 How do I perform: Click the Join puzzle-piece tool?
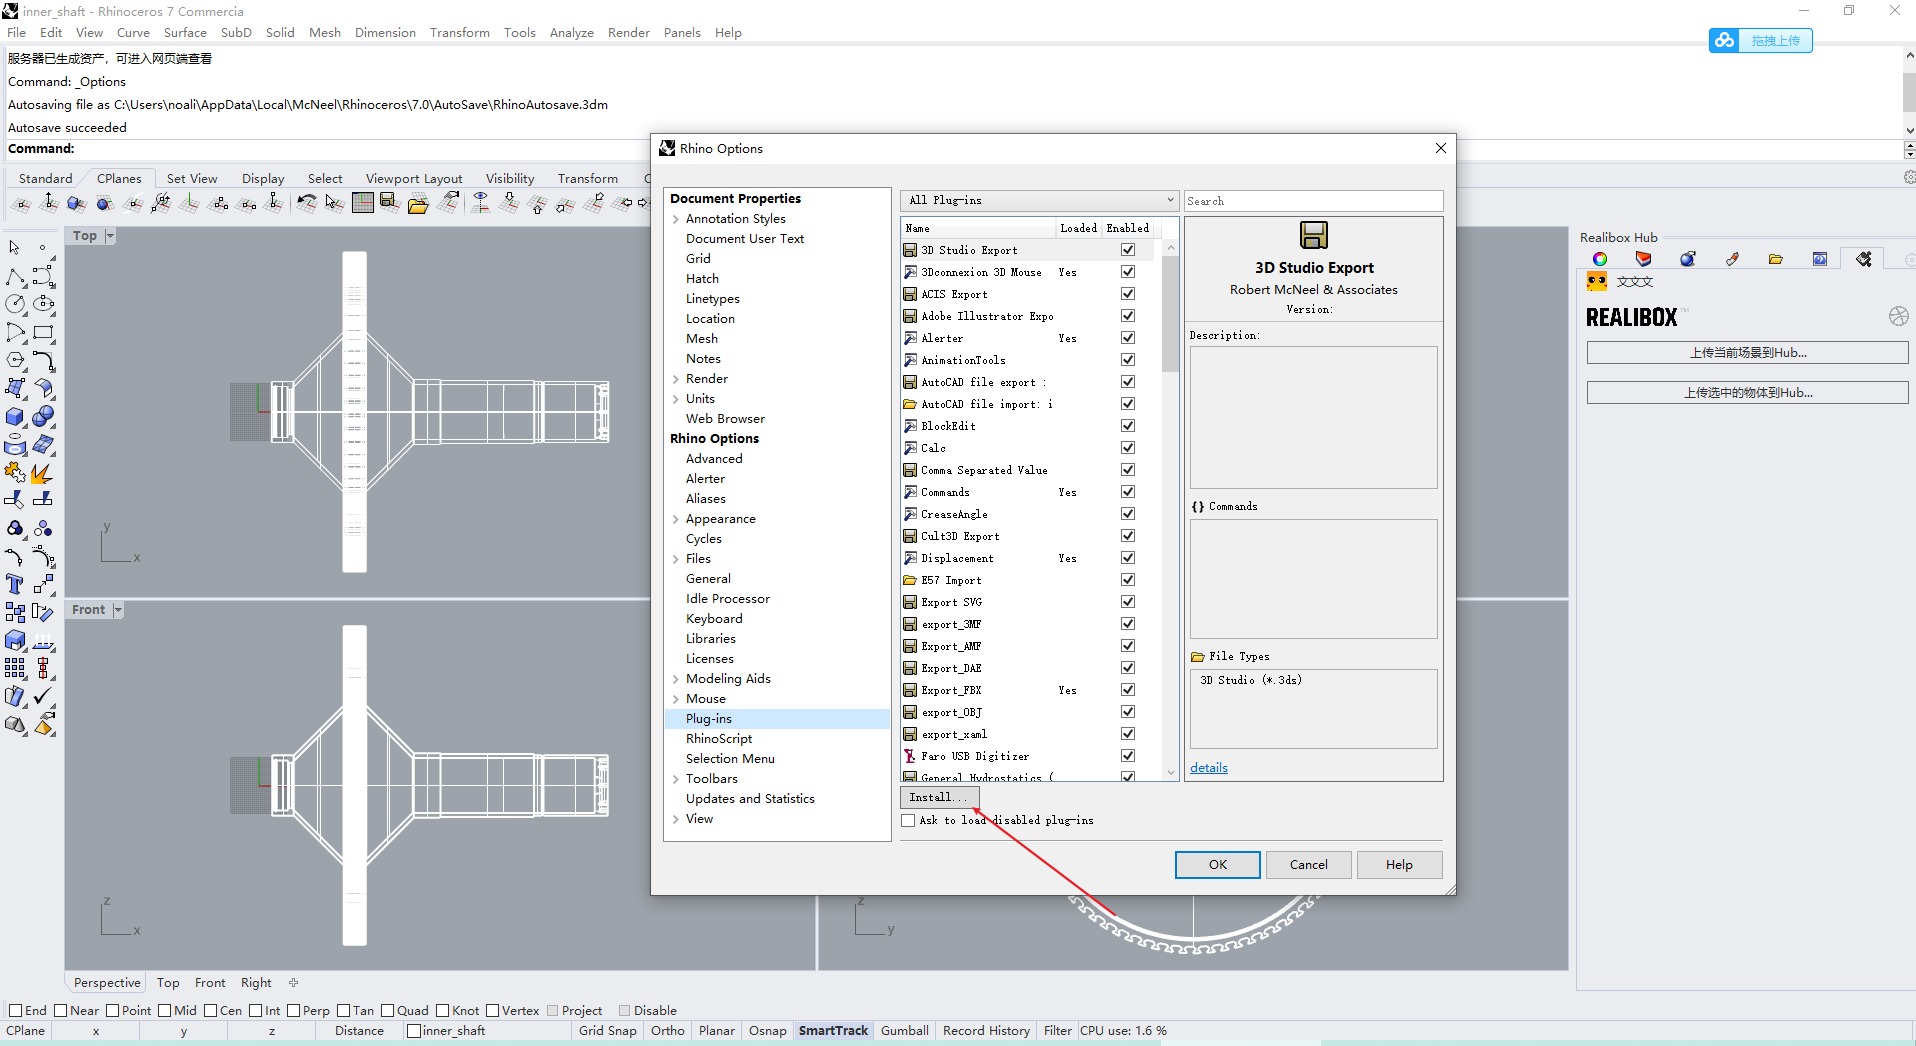(x=15, y=473)
